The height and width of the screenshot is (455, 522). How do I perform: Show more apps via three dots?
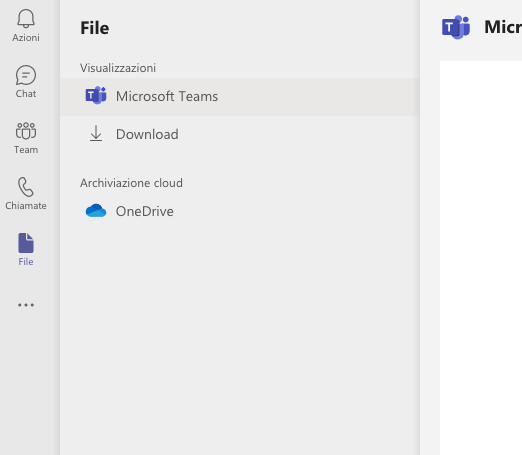26,305
